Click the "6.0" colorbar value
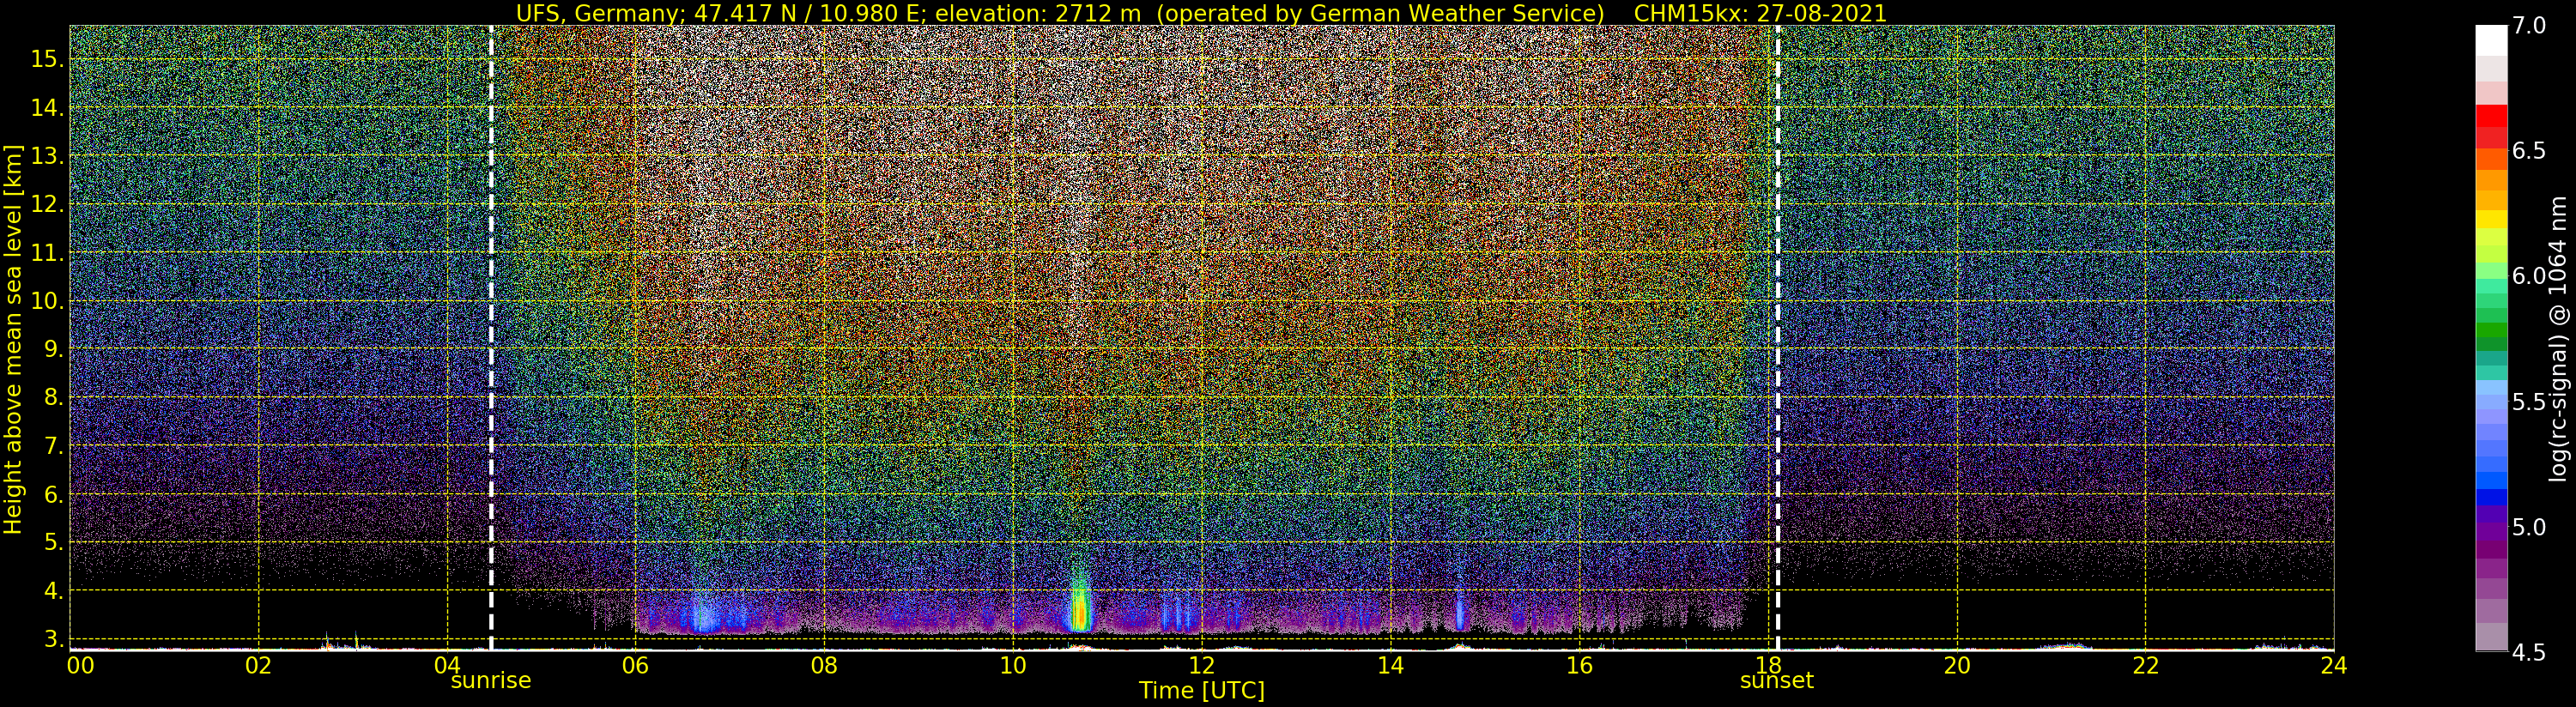 [2529, 276]
